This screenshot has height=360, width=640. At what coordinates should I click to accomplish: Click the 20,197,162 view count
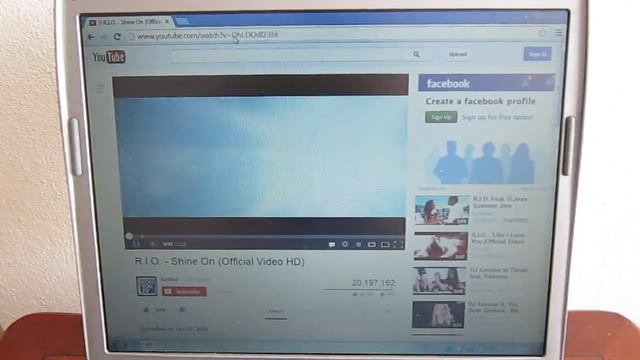tap(373, 283)
